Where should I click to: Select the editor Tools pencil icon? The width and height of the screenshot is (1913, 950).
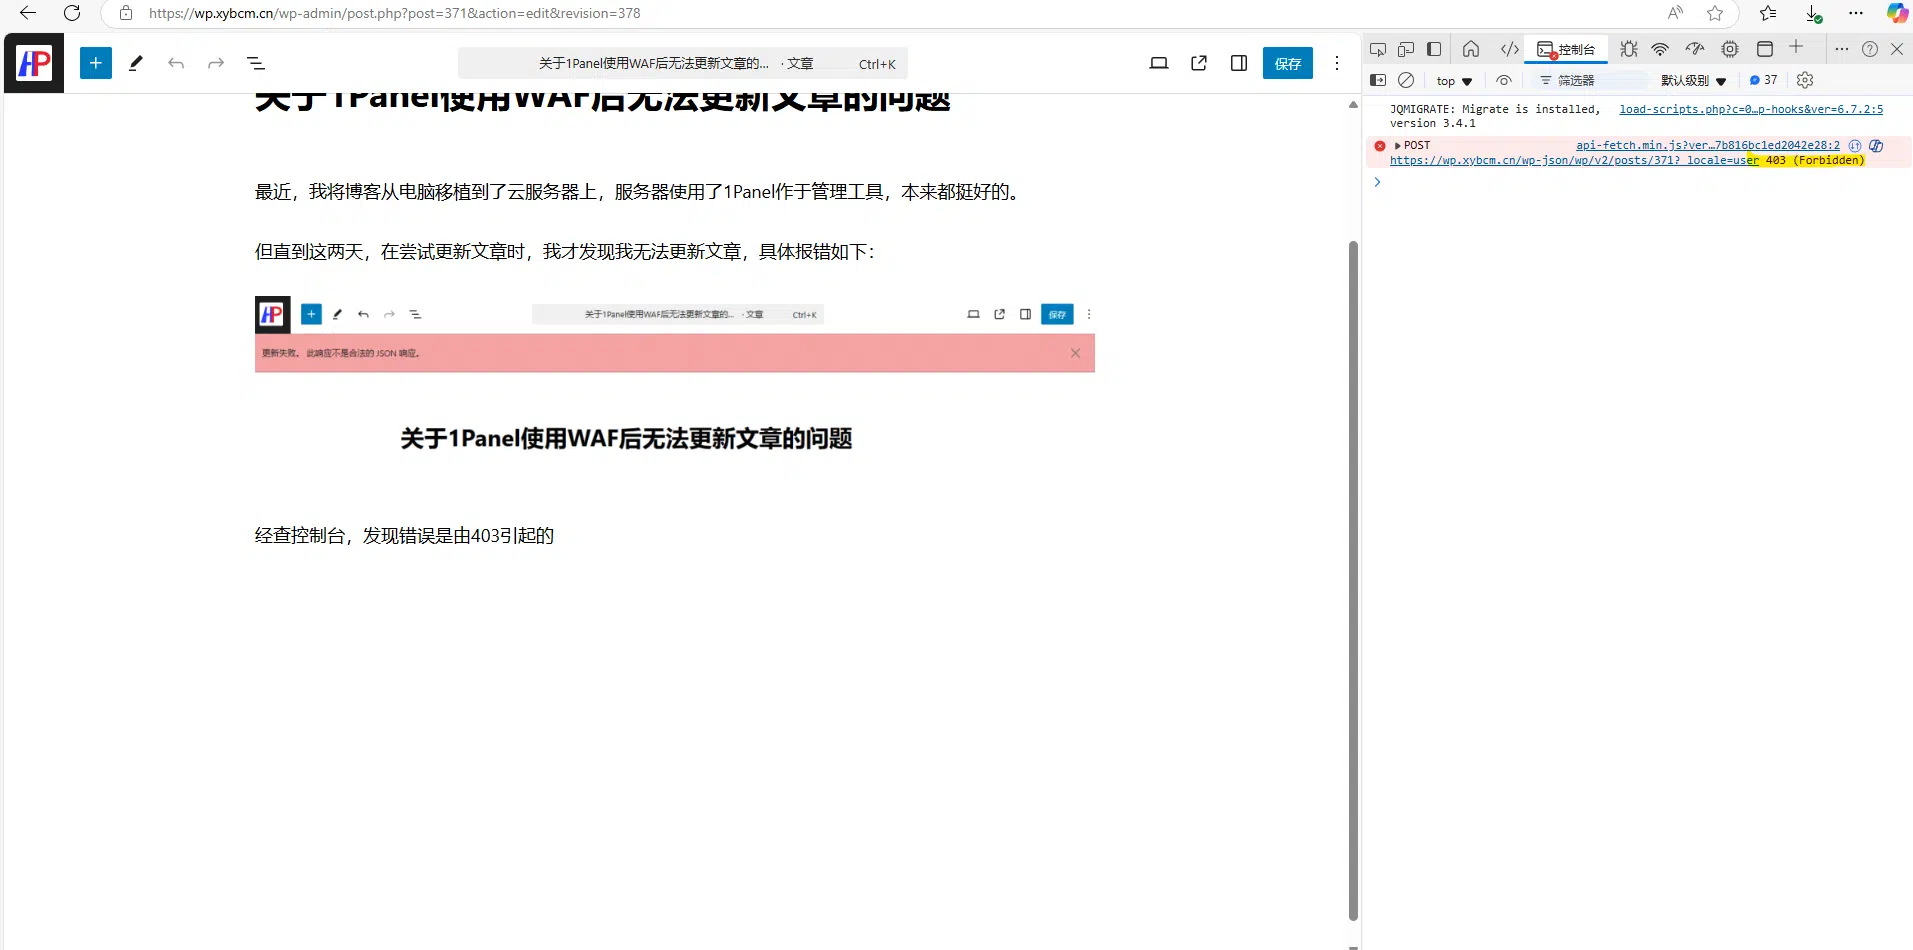coord(136,63)
